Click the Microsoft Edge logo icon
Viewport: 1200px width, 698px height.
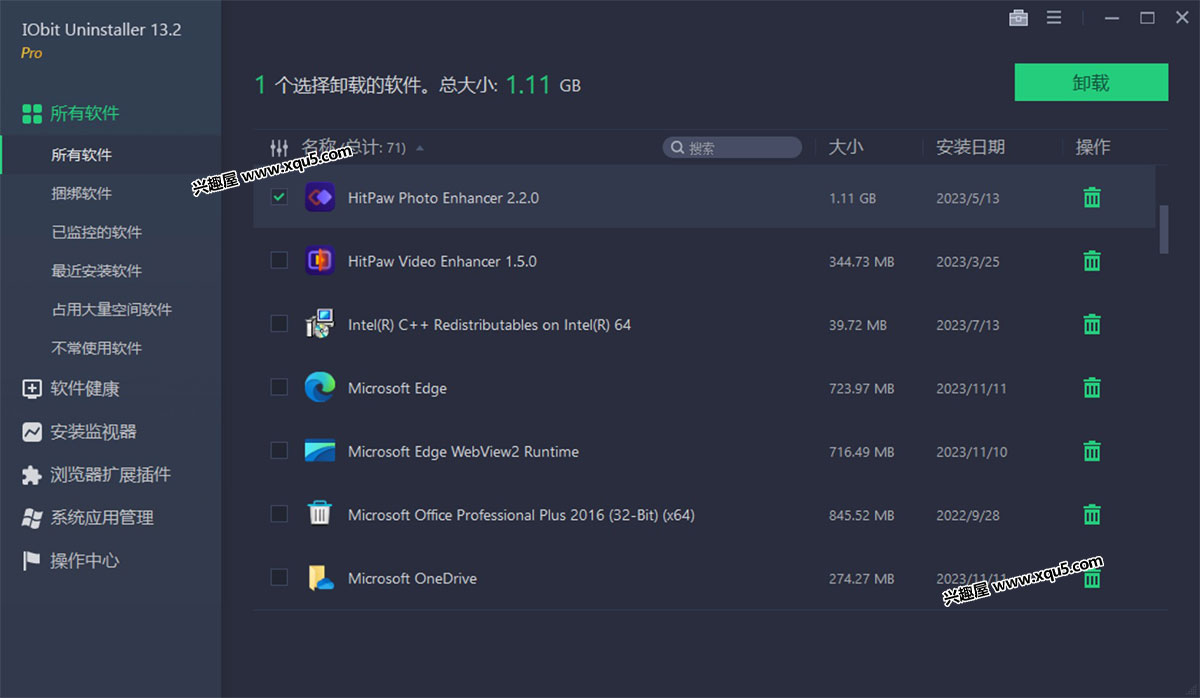pos(320,387)
